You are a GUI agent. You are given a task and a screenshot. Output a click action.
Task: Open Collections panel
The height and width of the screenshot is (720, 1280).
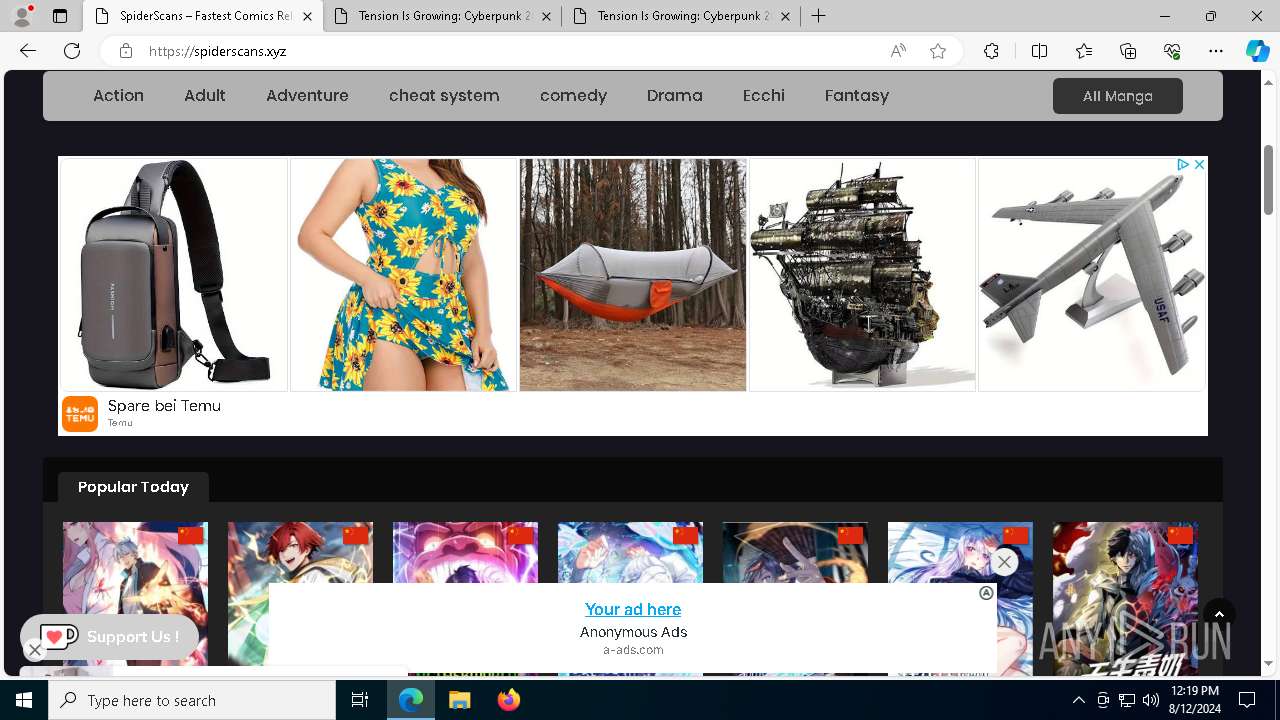(x=1128, y=51)
